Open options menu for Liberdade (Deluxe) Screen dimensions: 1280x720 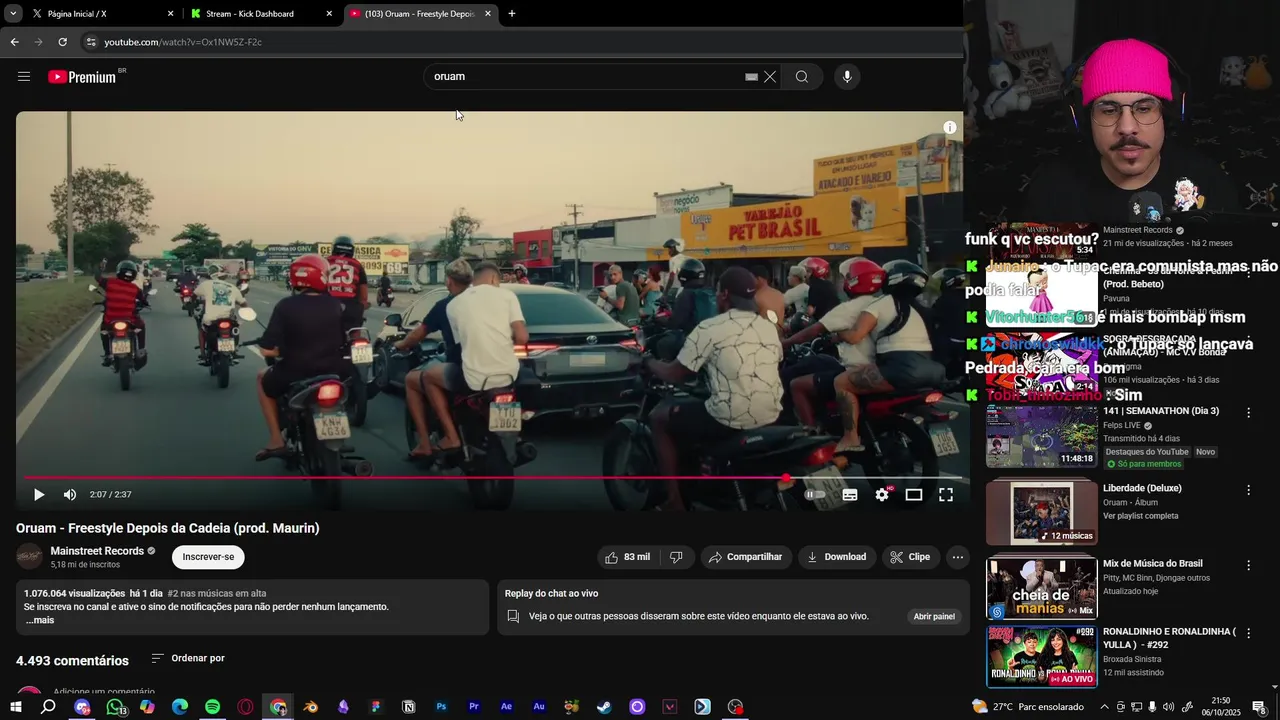point(1248,490)
